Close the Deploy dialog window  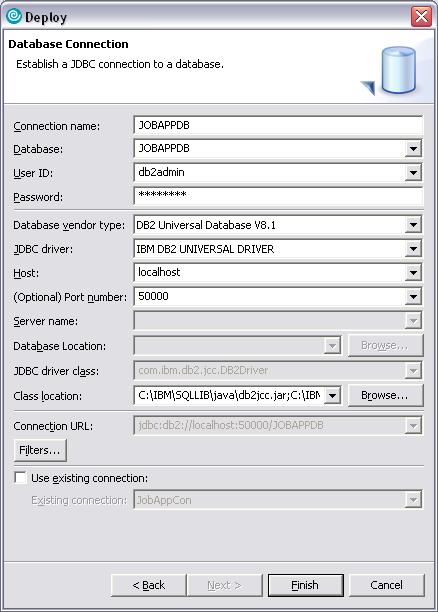tap(421, 16)
